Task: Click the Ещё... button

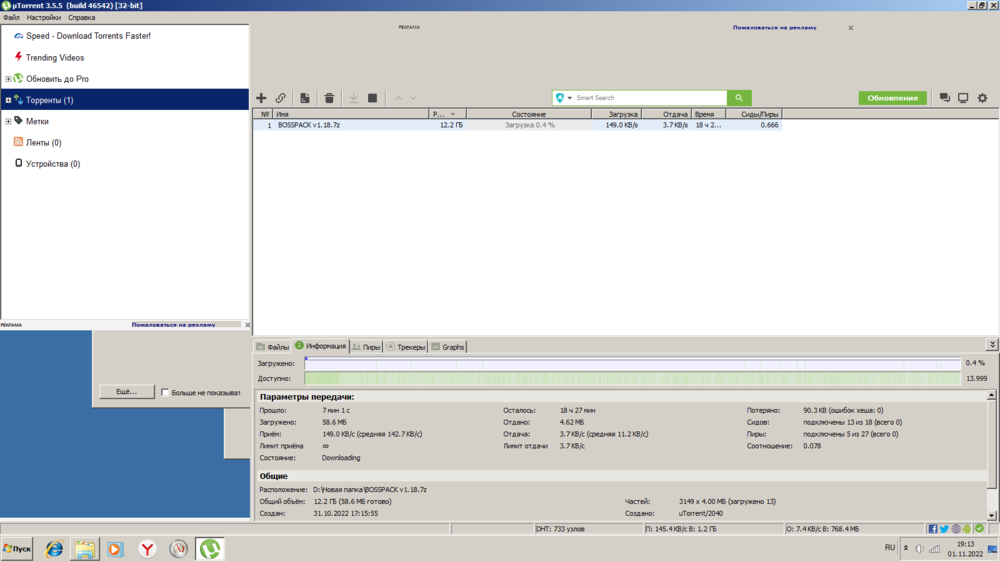Action: coord(126,392)
